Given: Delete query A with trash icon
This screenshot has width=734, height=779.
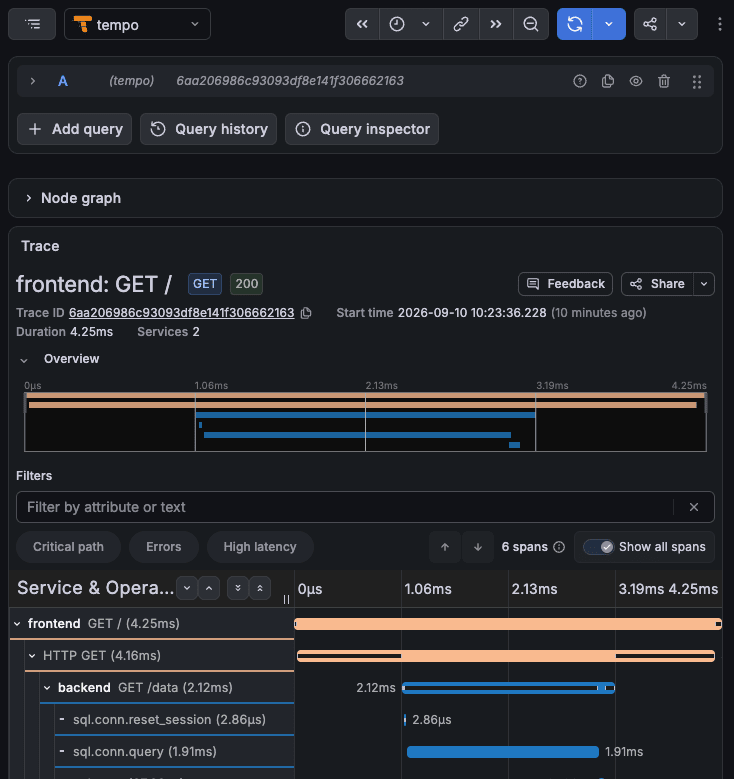Looking at the screenshot, I should (x=664, y=81).
